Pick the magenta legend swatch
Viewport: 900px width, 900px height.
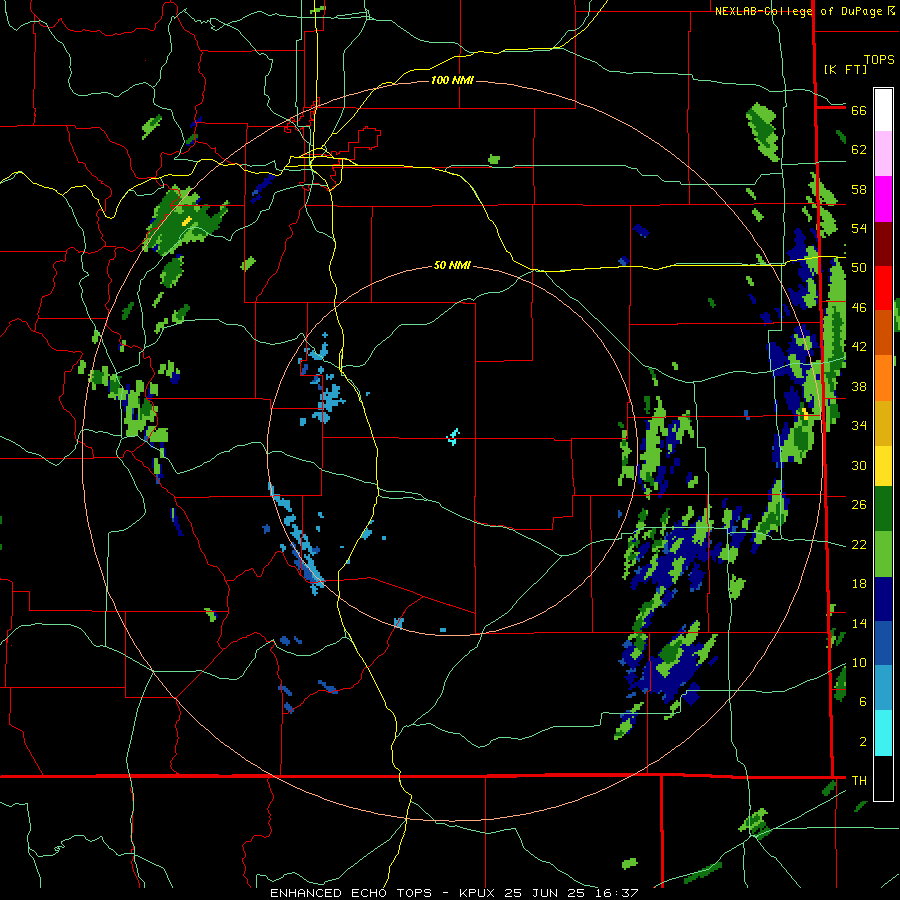pos(883,199)
